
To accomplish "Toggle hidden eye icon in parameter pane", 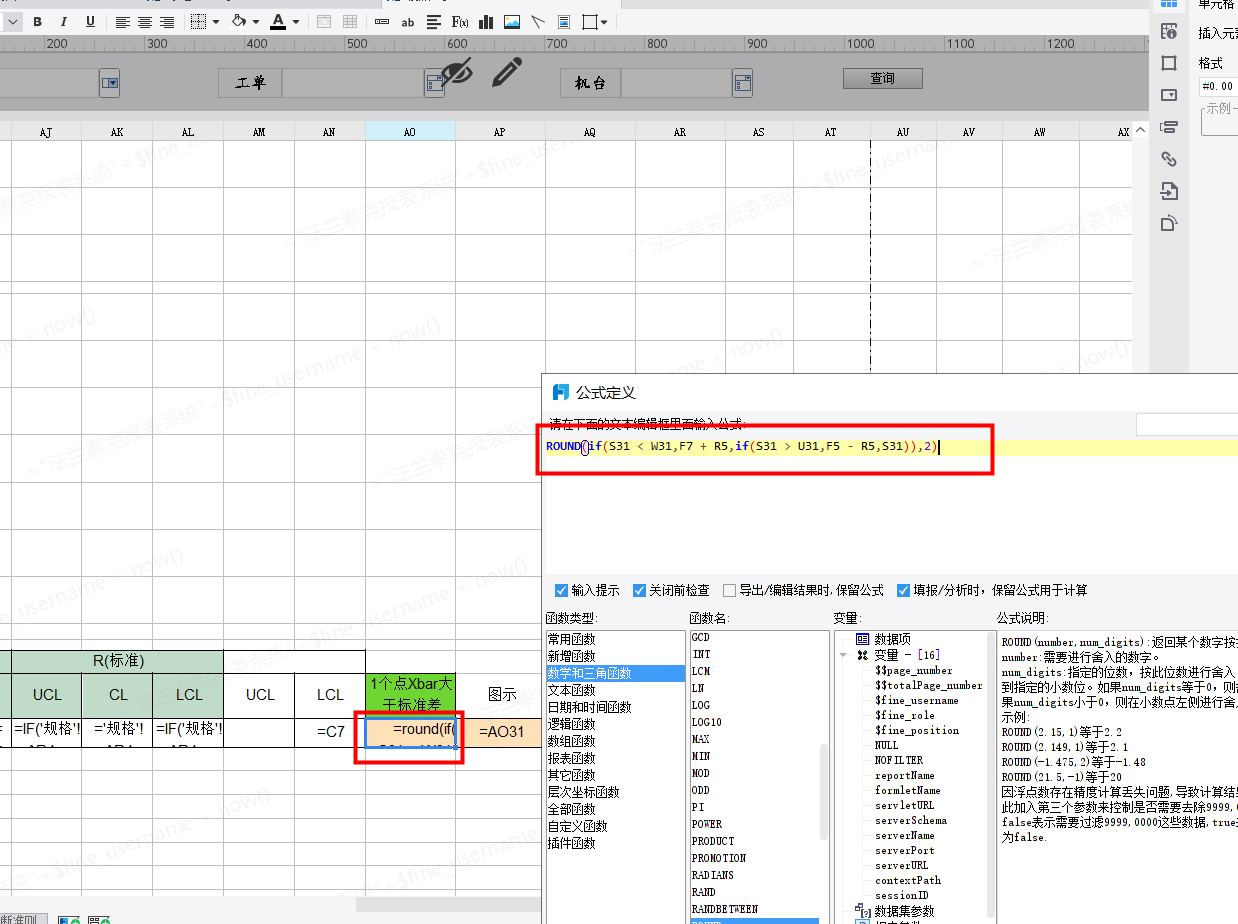I will pos(457,72).
